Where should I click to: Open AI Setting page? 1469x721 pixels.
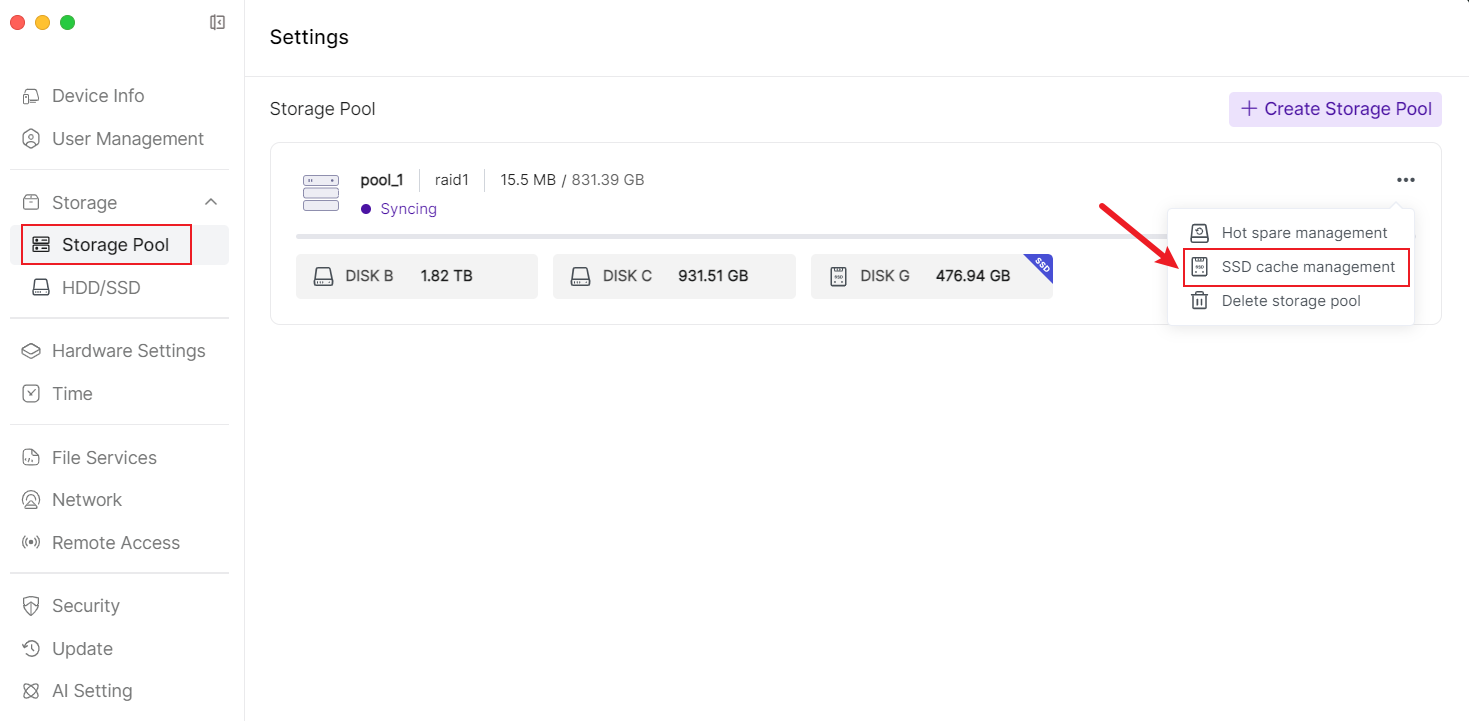(92, 691)
